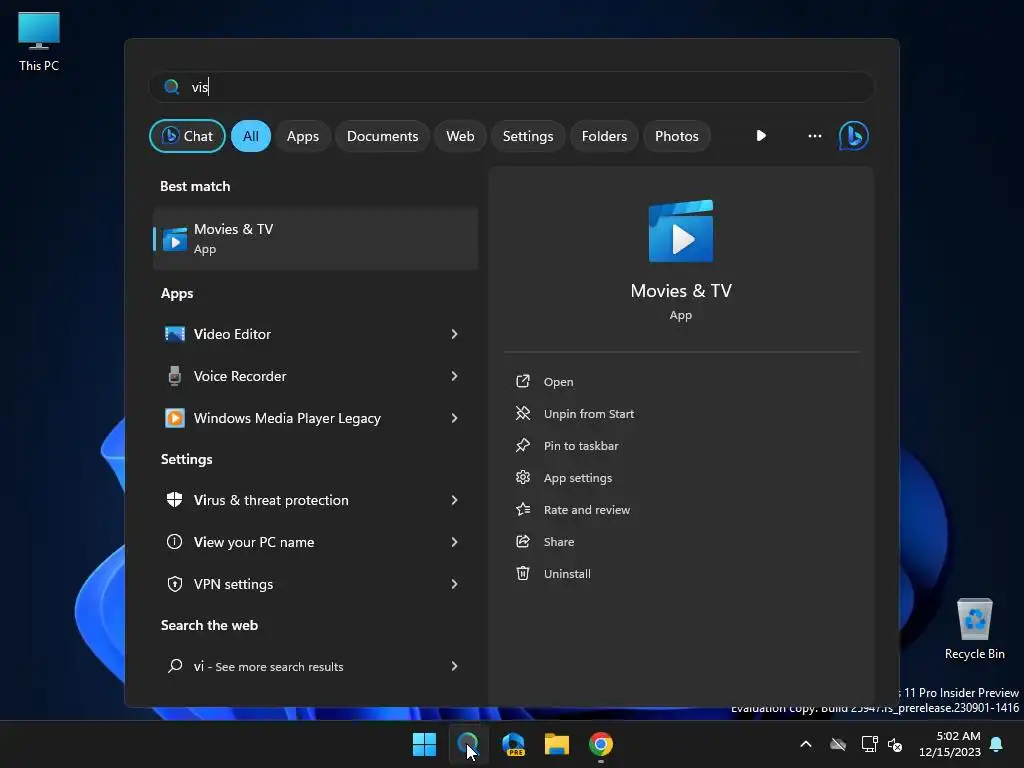Switch to the Apps filter tab
The image size is (1024, 768).
point(302,136)
